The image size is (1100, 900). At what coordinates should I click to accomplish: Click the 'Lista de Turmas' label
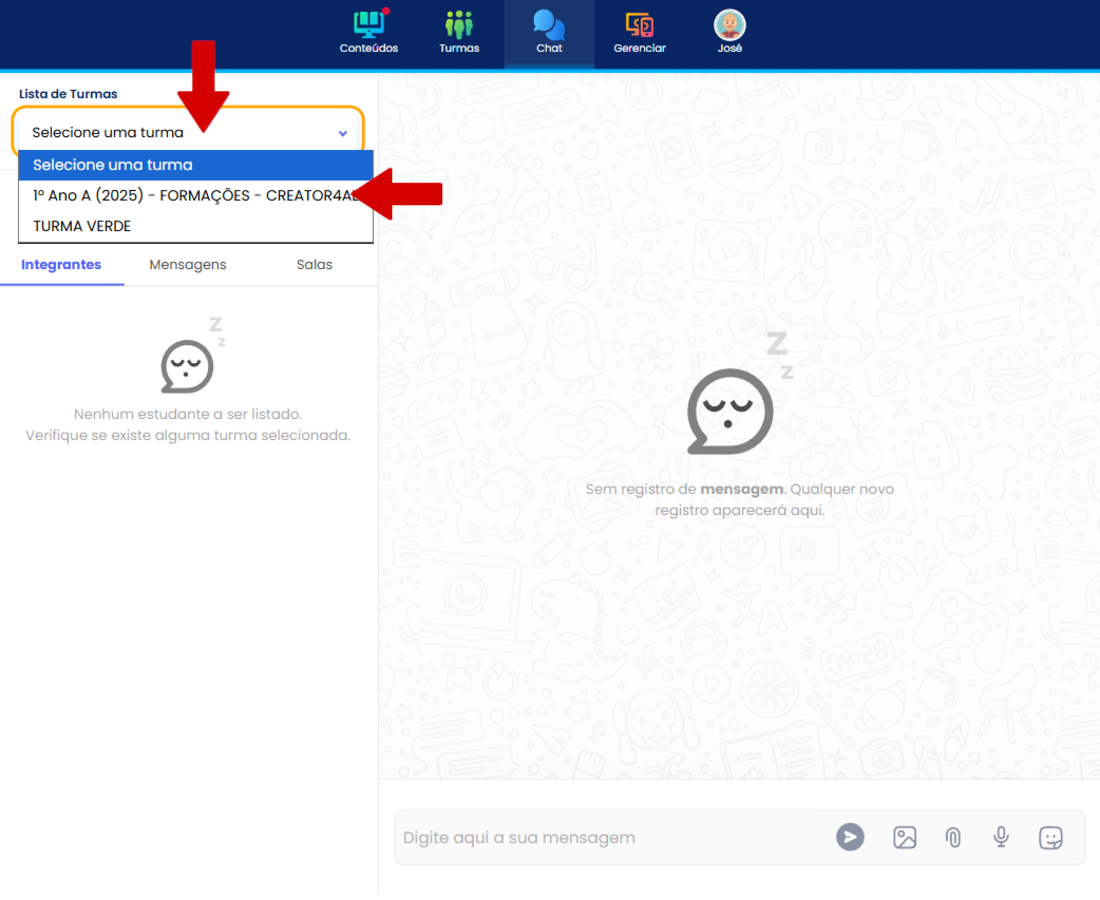coord(68,94)
